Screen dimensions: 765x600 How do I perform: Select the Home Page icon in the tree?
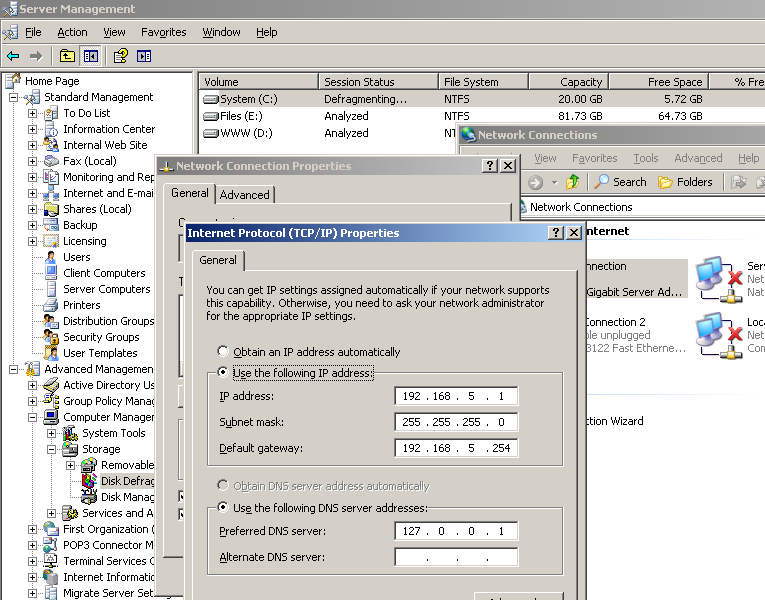pyautogui.click(x=14, y=80)
